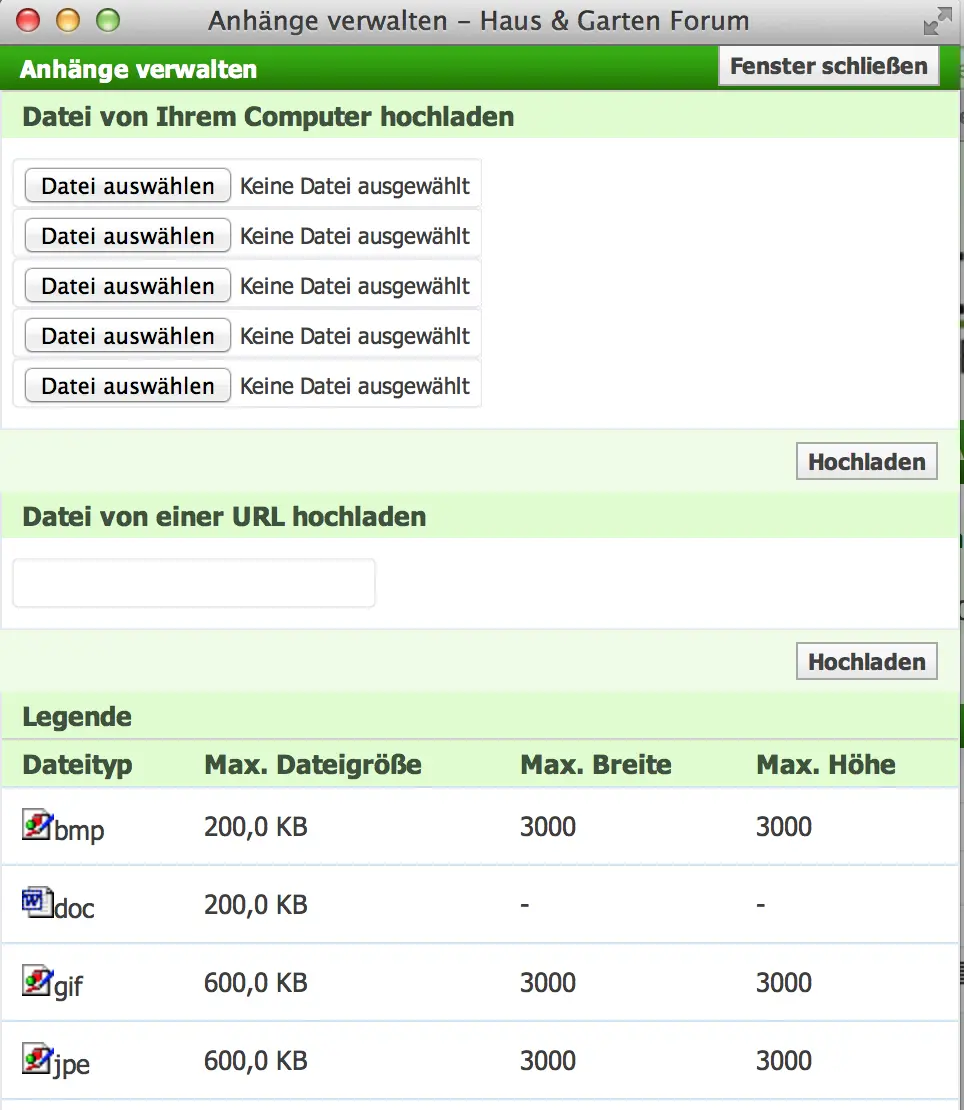Click the red close window button

tap(29, 20)
